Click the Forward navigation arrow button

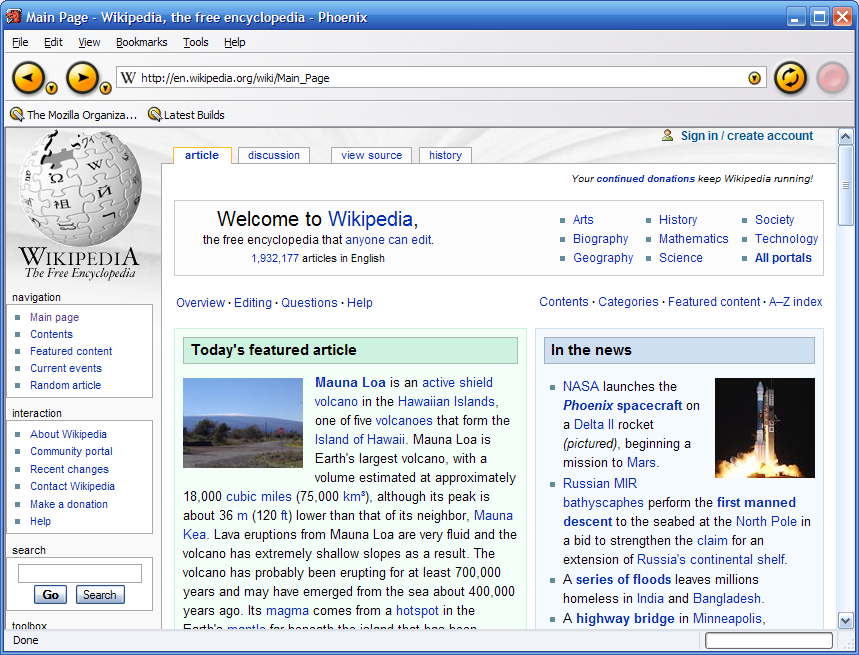pos(82,78)
